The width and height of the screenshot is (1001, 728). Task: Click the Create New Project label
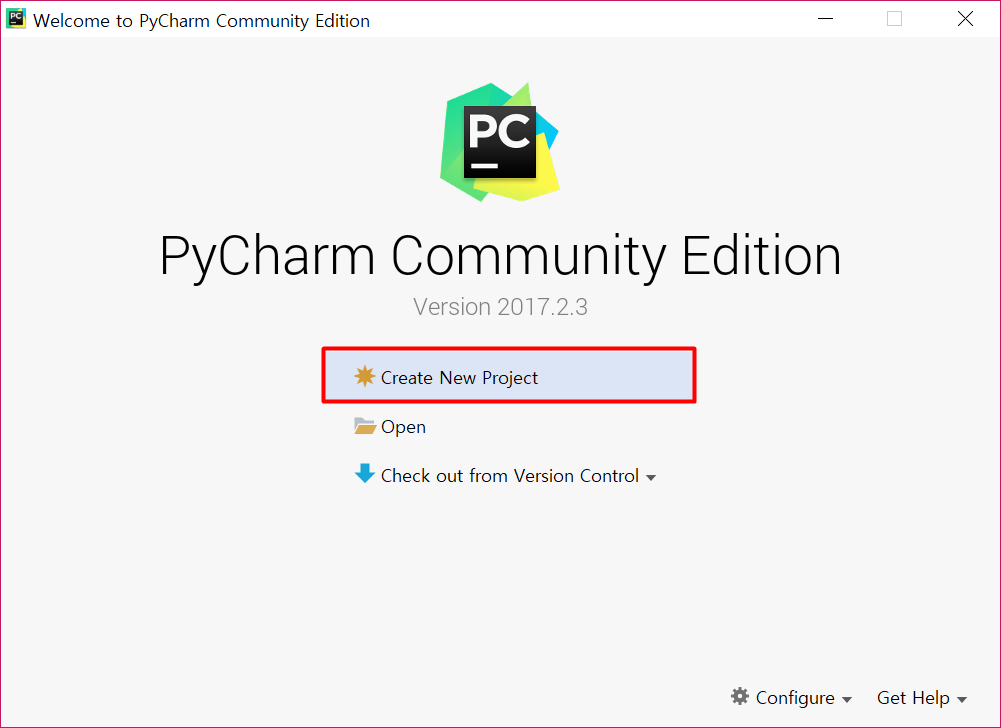459,378
